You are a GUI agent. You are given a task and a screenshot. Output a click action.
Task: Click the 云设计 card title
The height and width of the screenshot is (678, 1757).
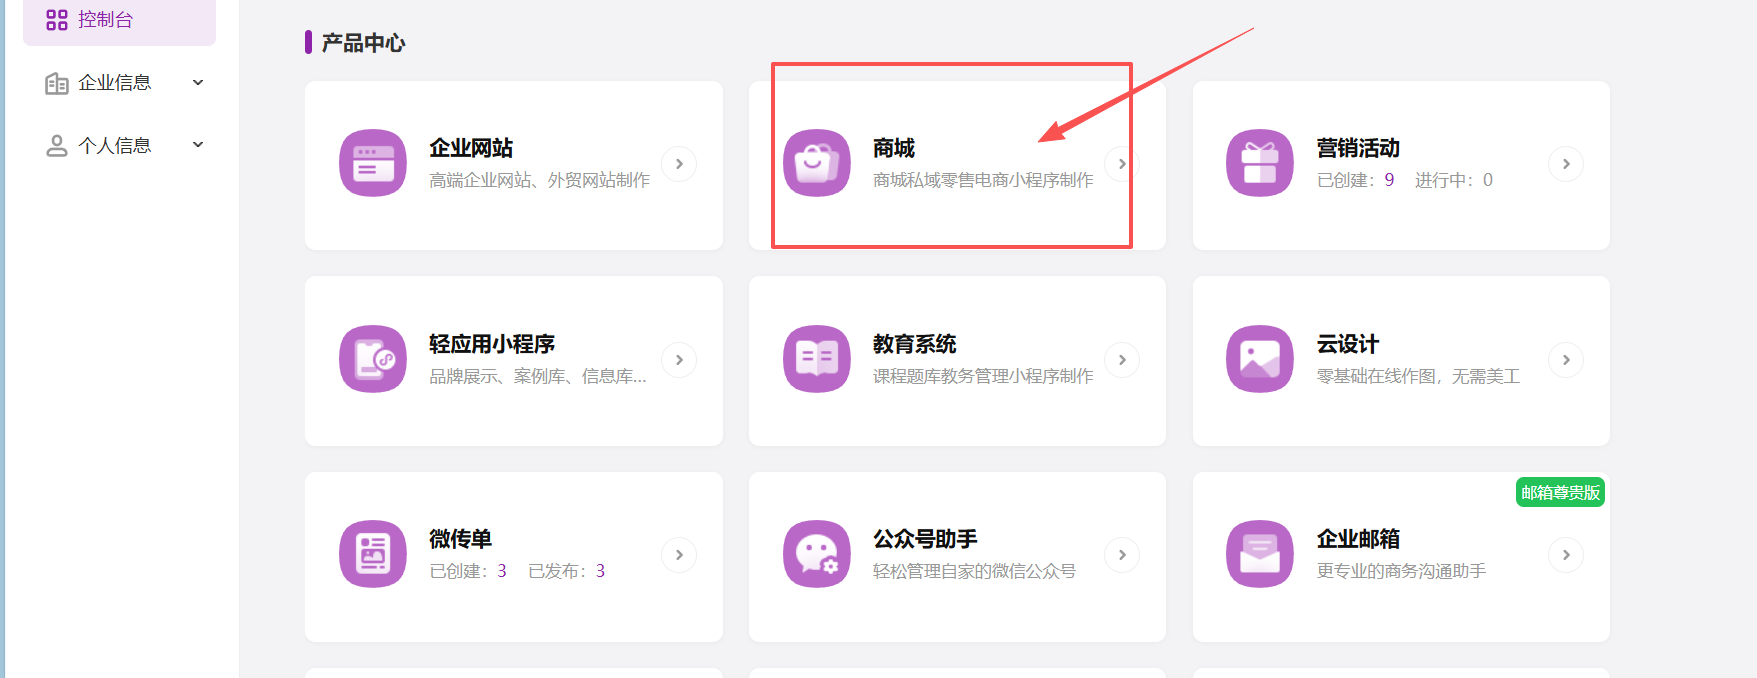point(1348,344)
